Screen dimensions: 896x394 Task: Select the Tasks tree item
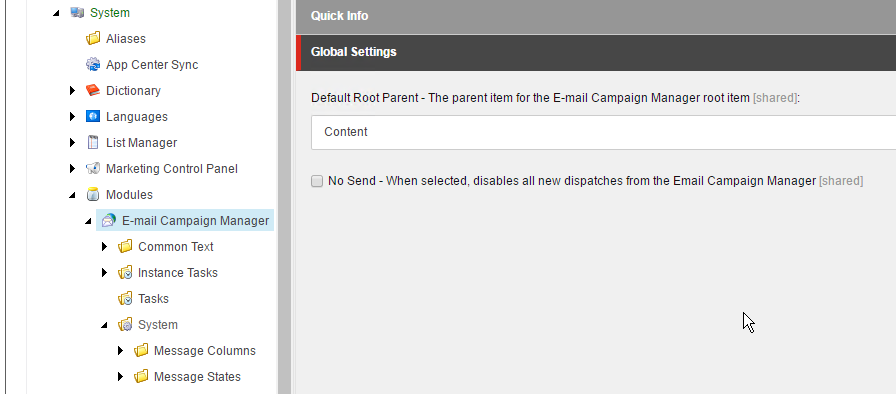153,299
